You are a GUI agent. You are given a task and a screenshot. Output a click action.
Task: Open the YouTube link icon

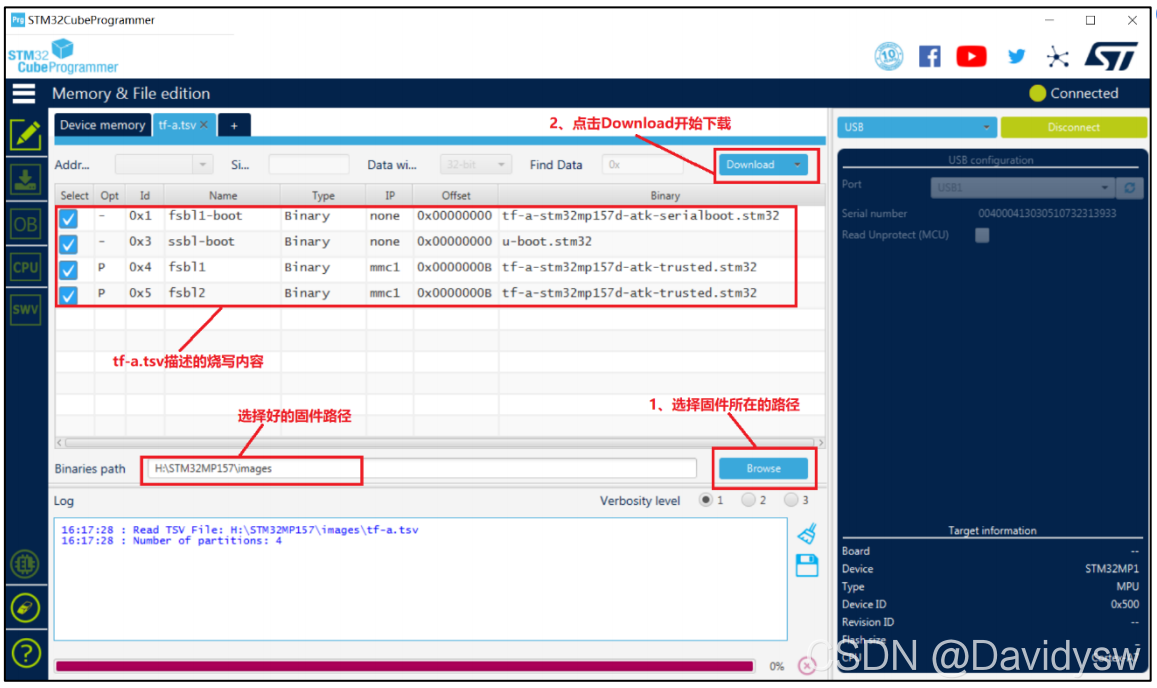coord(971,57)
